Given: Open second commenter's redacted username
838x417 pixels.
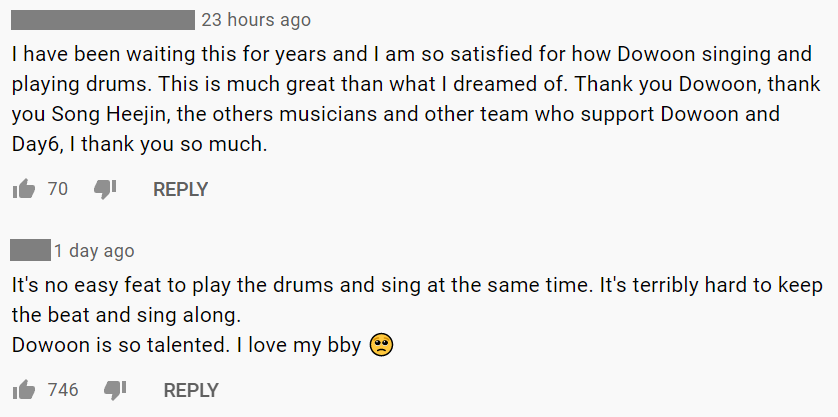Looking at the screenshot, I should point(30,250).
